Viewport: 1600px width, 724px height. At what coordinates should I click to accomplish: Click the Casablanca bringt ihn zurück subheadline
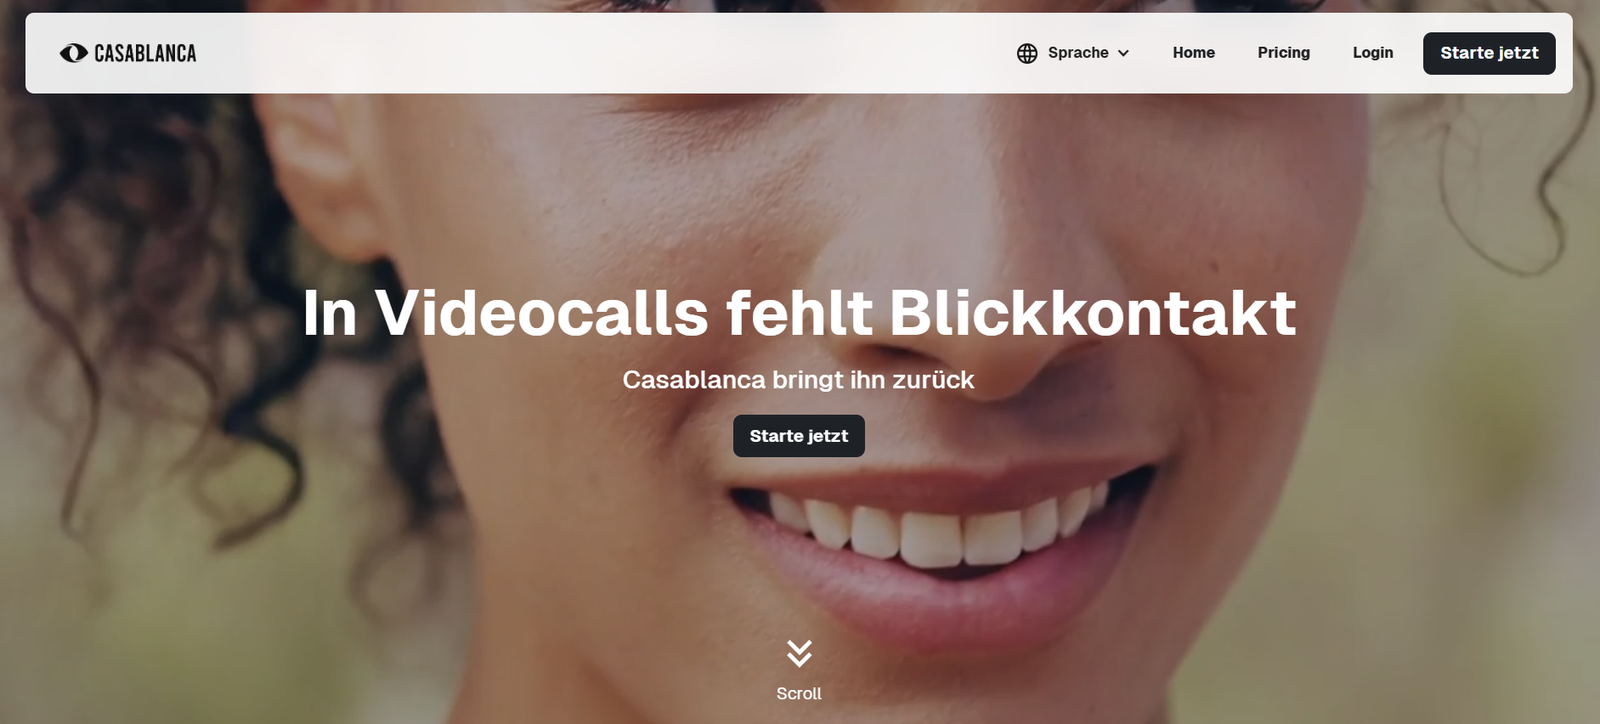(x=798, y=380)
